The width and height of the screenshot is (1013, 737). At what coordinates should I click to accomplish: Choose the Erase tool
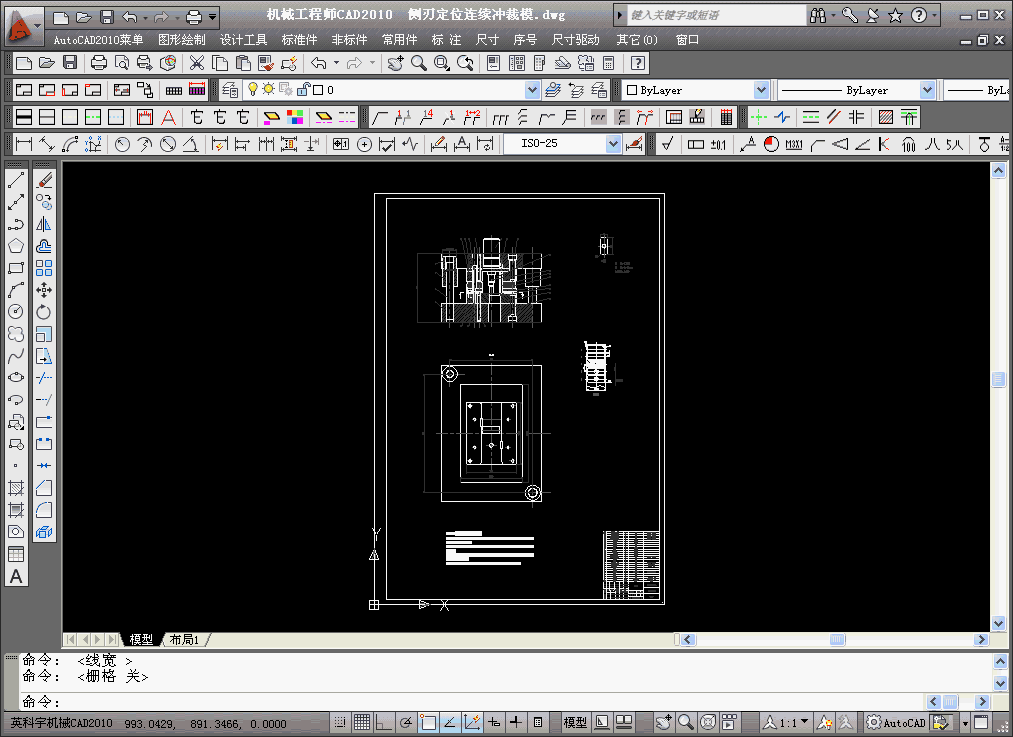click(x=44, y=181)
